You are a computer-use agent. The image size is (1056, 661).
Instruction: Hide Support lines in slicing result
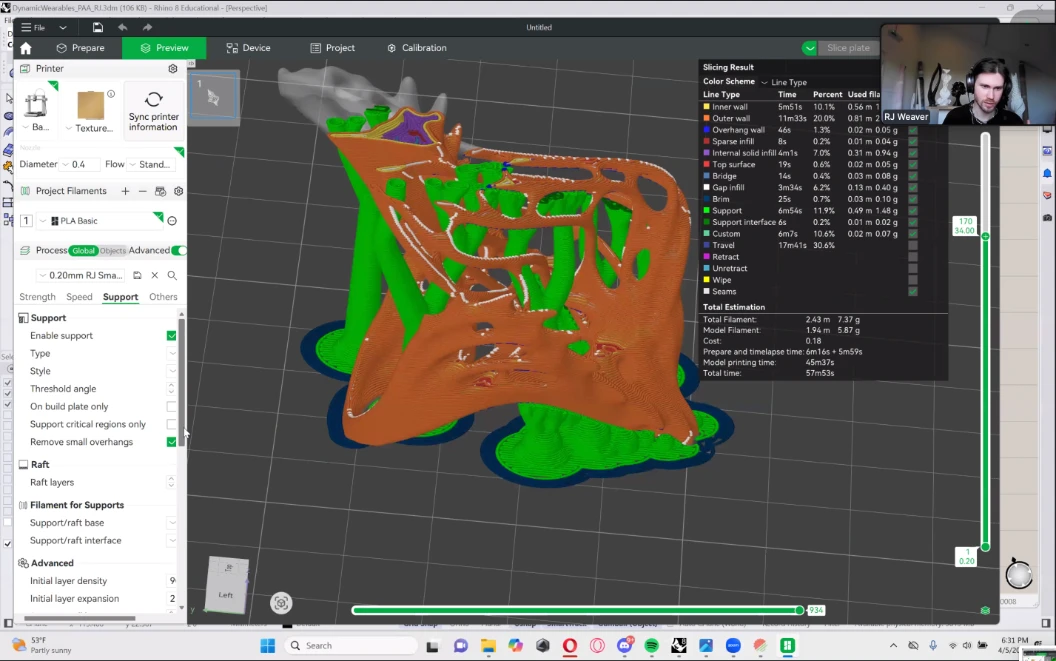coord(913,211)
